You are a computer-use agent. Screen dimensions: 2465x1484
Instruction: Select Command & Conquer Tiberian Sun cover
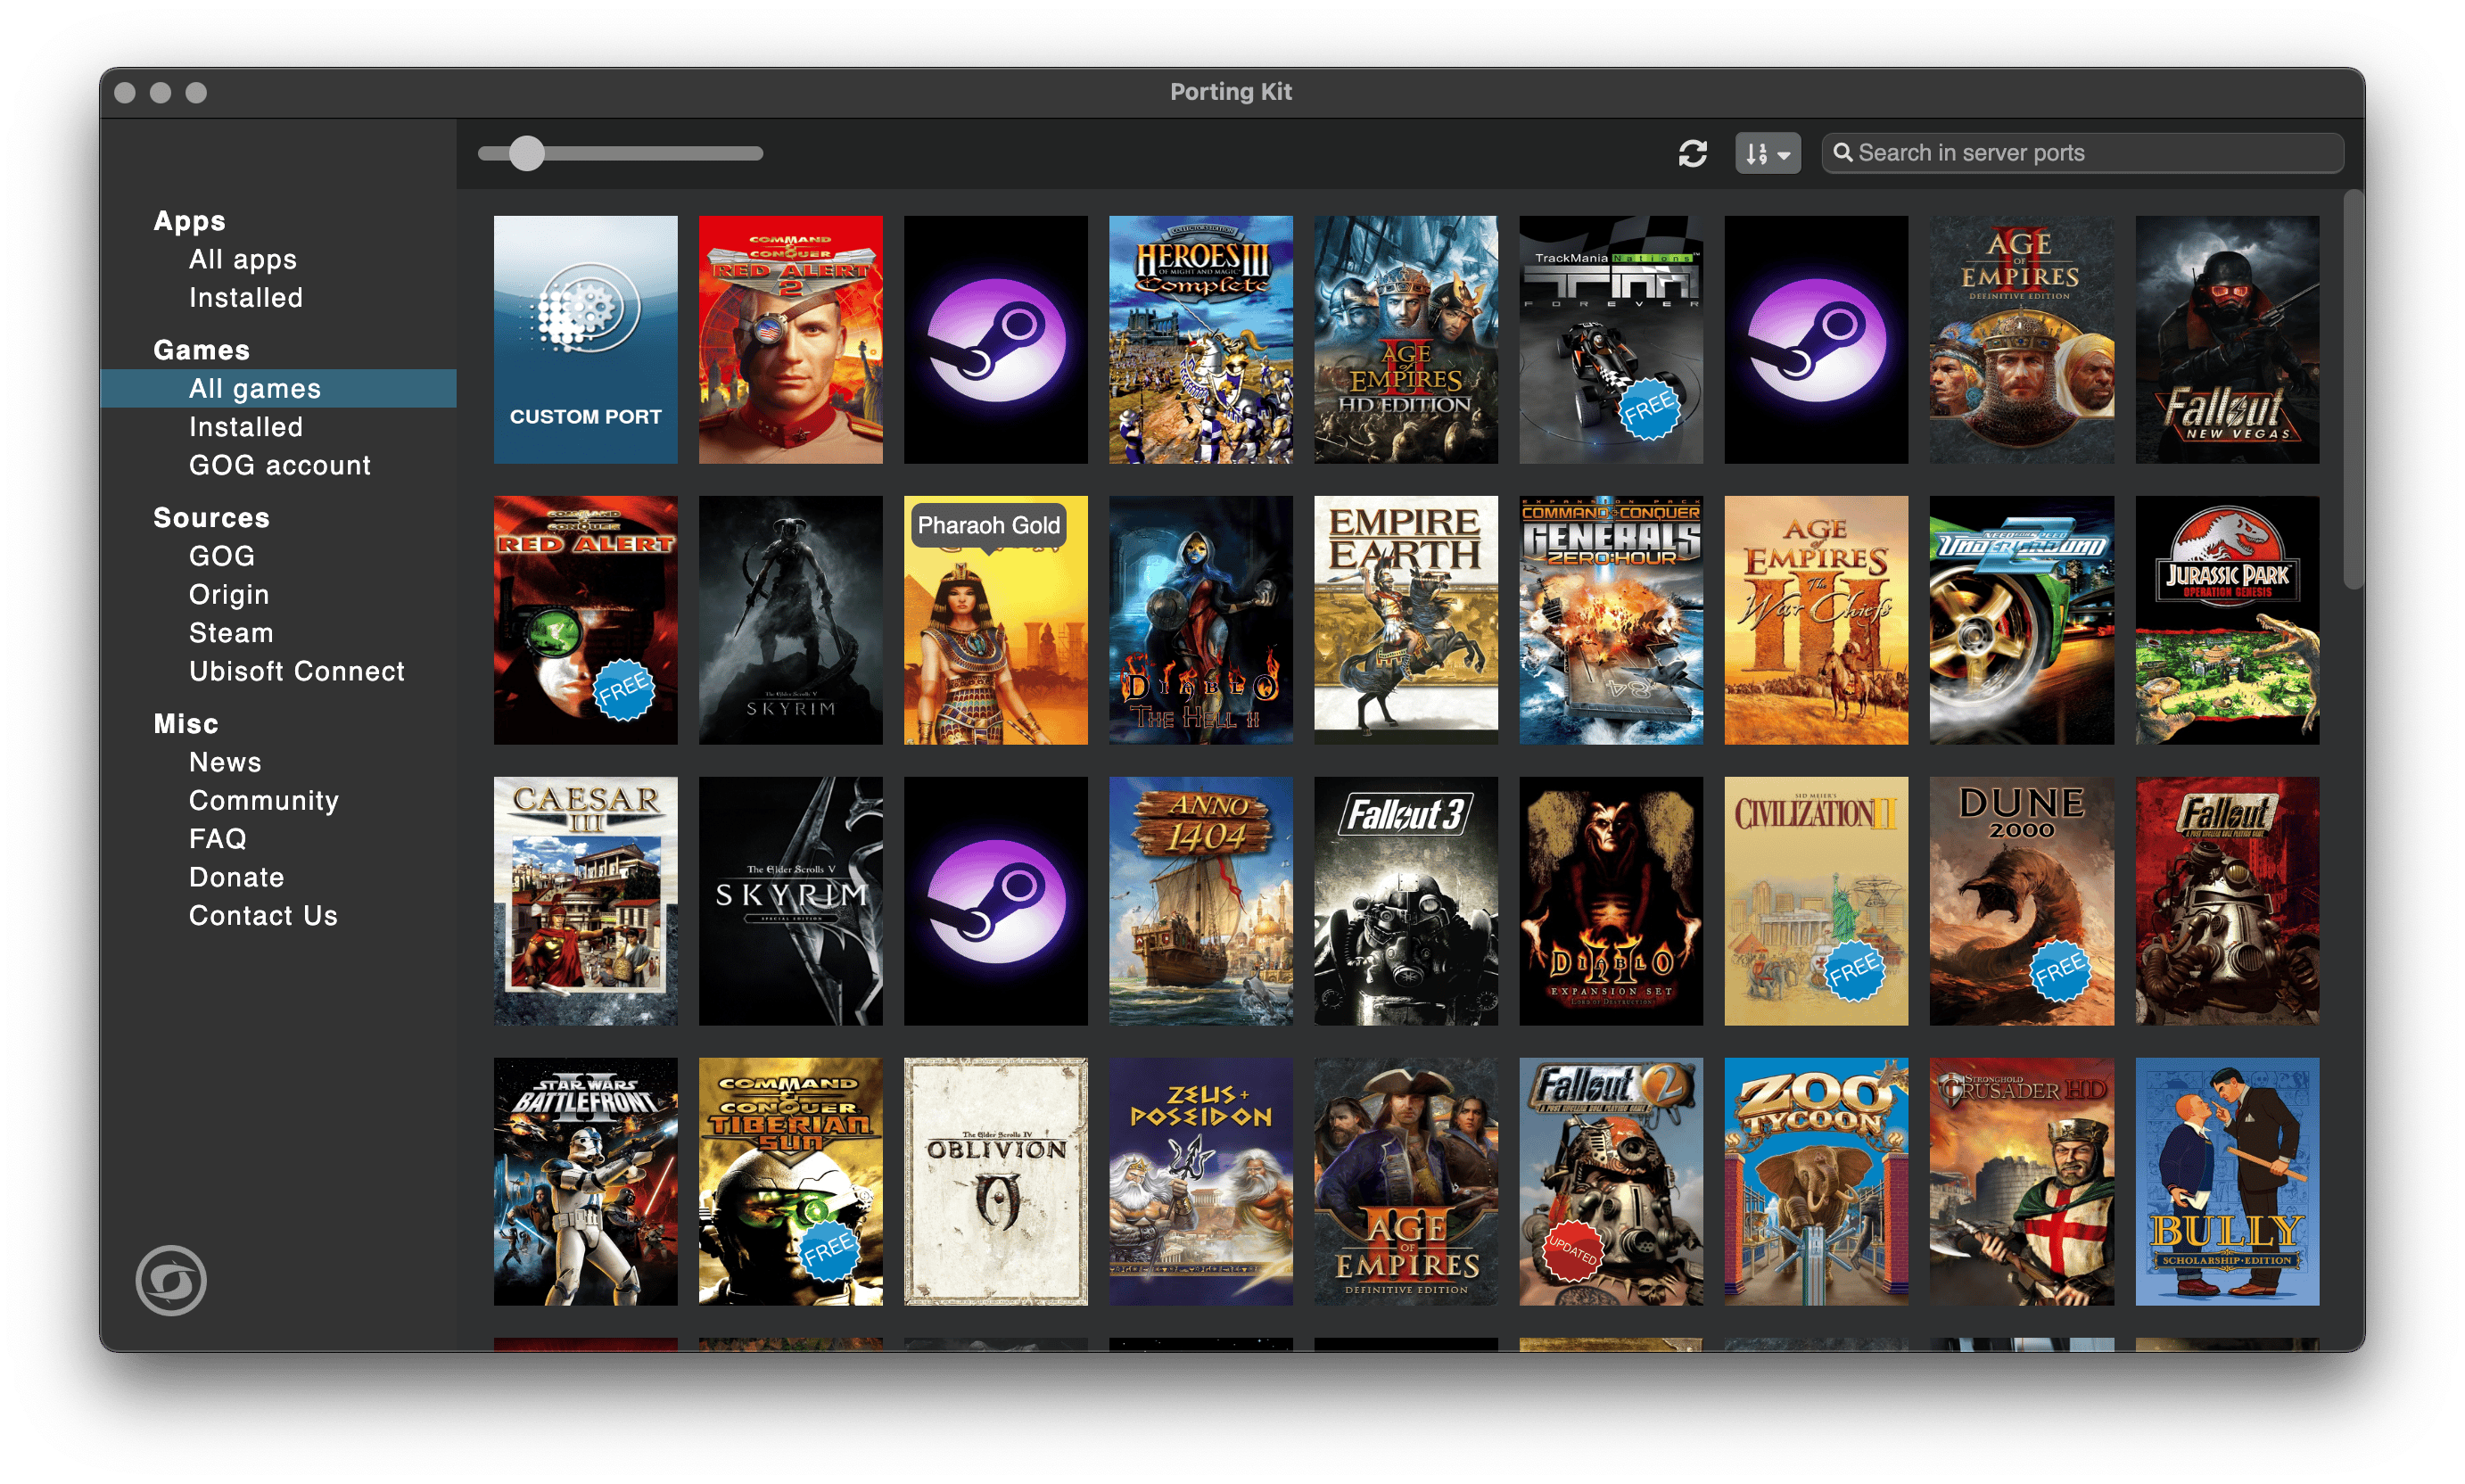[x=790, y=1181]
